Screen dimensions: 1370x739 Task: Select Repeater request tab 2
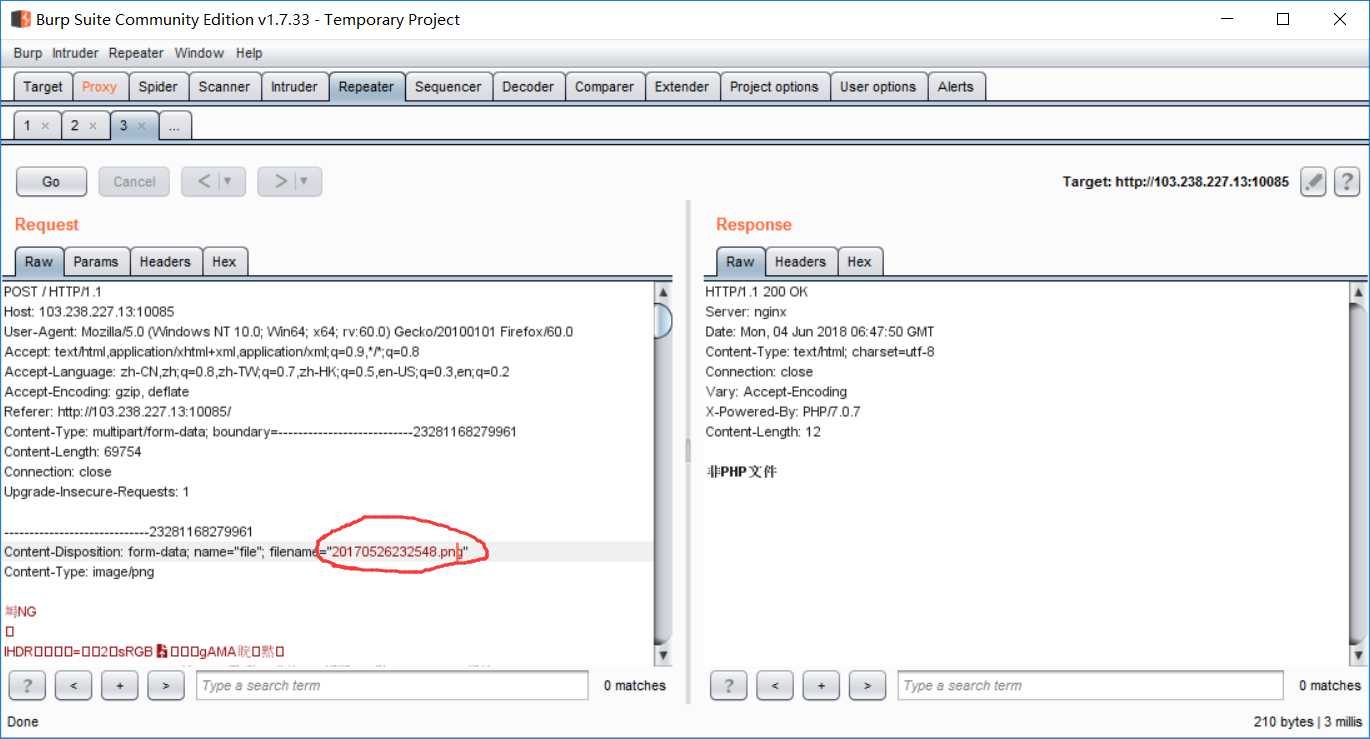click(74, 126)
